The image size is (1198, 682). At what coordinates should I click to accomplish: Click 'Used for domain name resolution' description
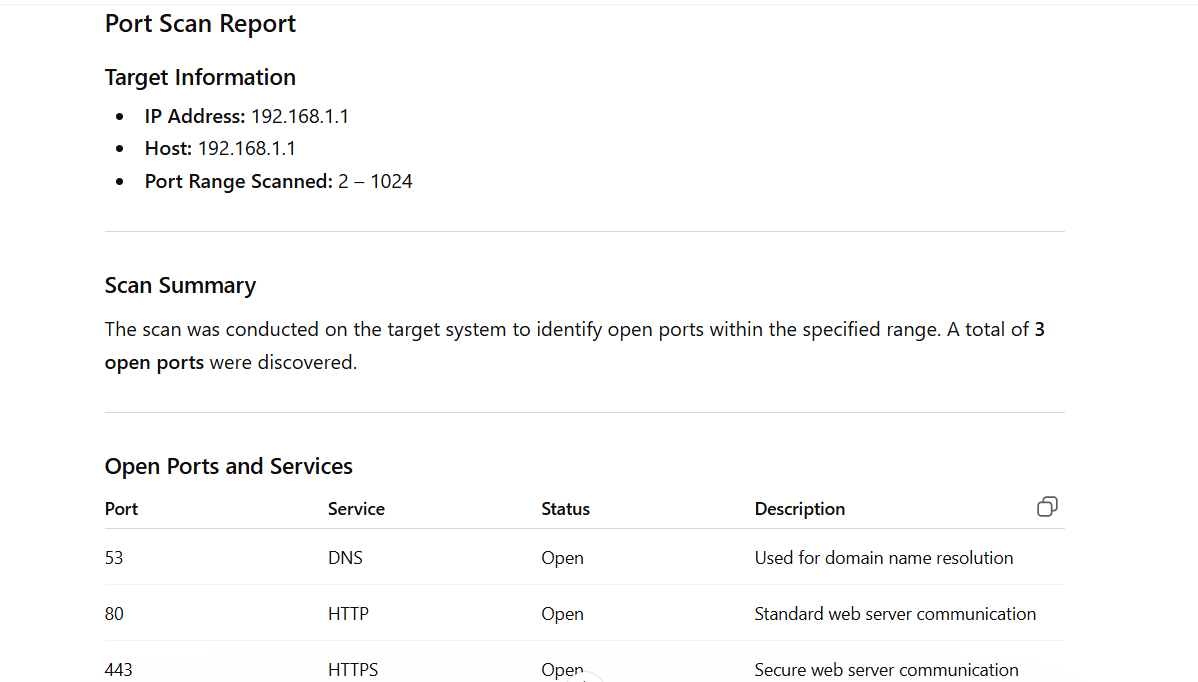[883, 558]
